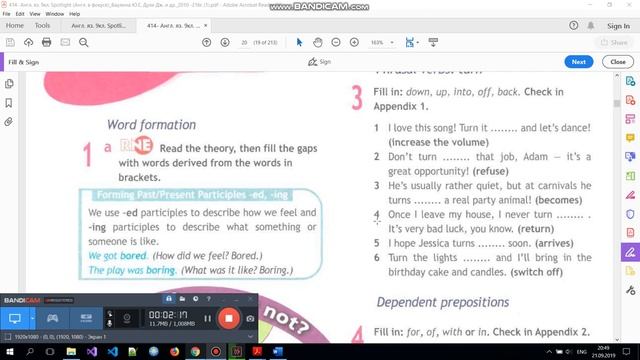The image size is (640, 360).
Task: Click the fit page width icon
Action: (409, 42)
